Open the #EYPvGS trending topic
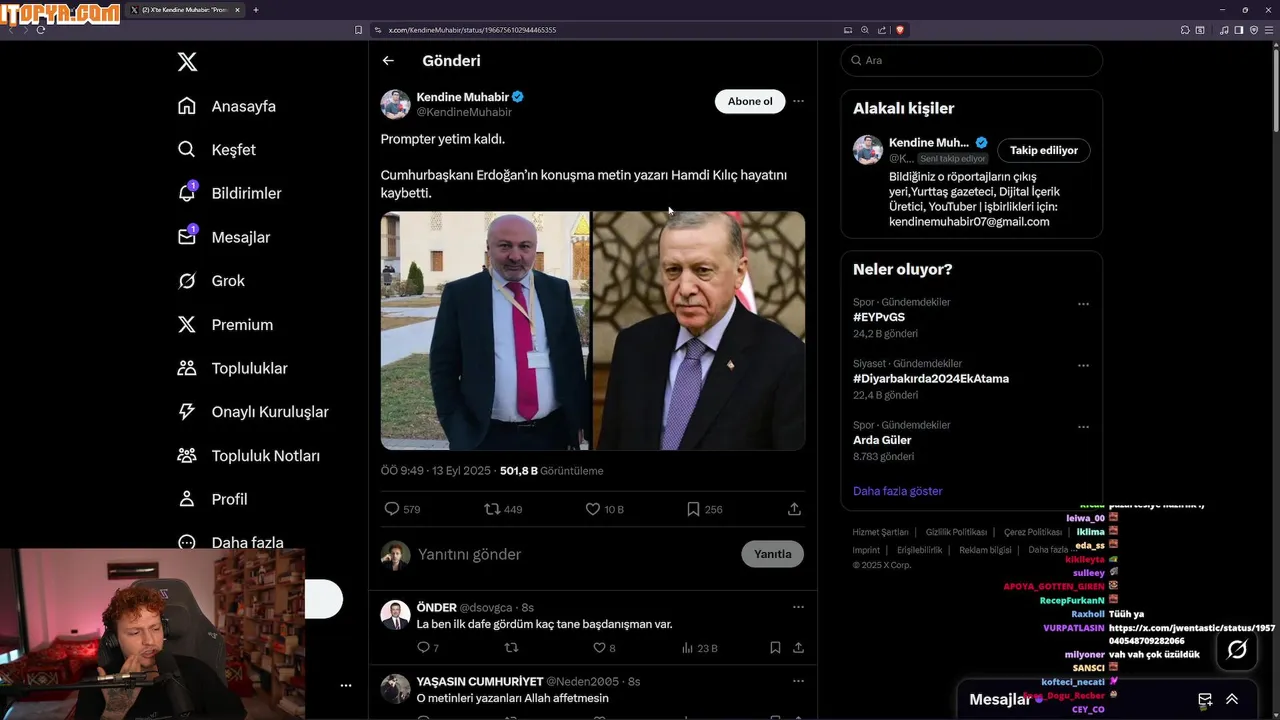 point(879,317)
